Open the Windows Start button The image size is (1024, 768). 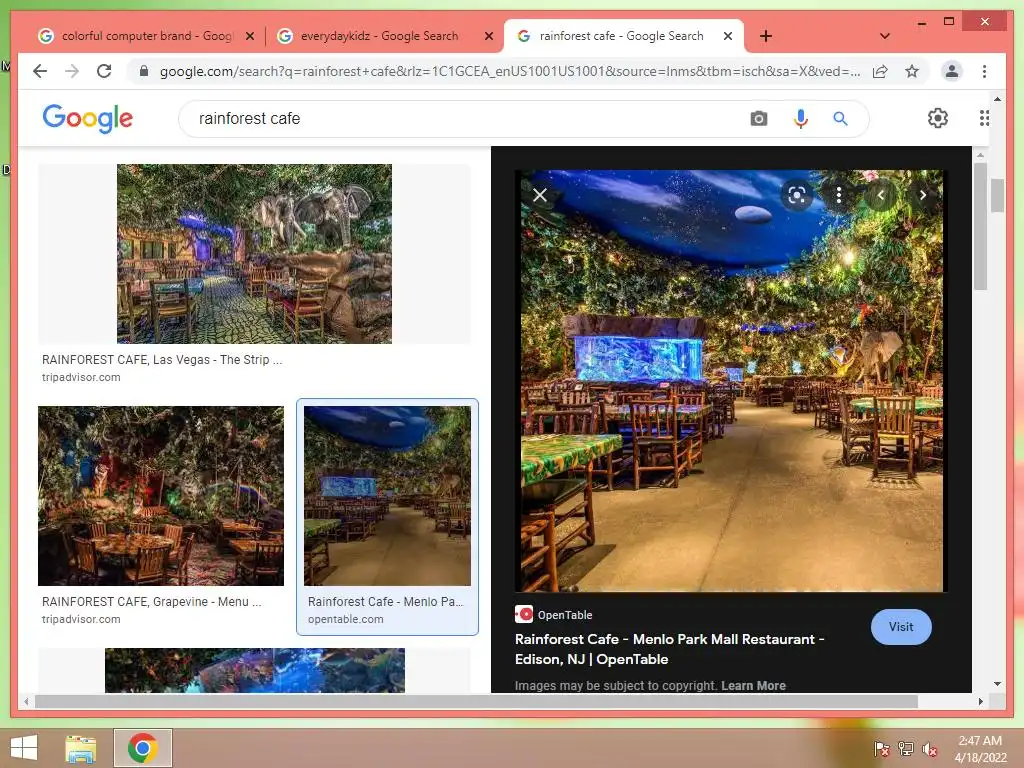click(x=24, y=748)
